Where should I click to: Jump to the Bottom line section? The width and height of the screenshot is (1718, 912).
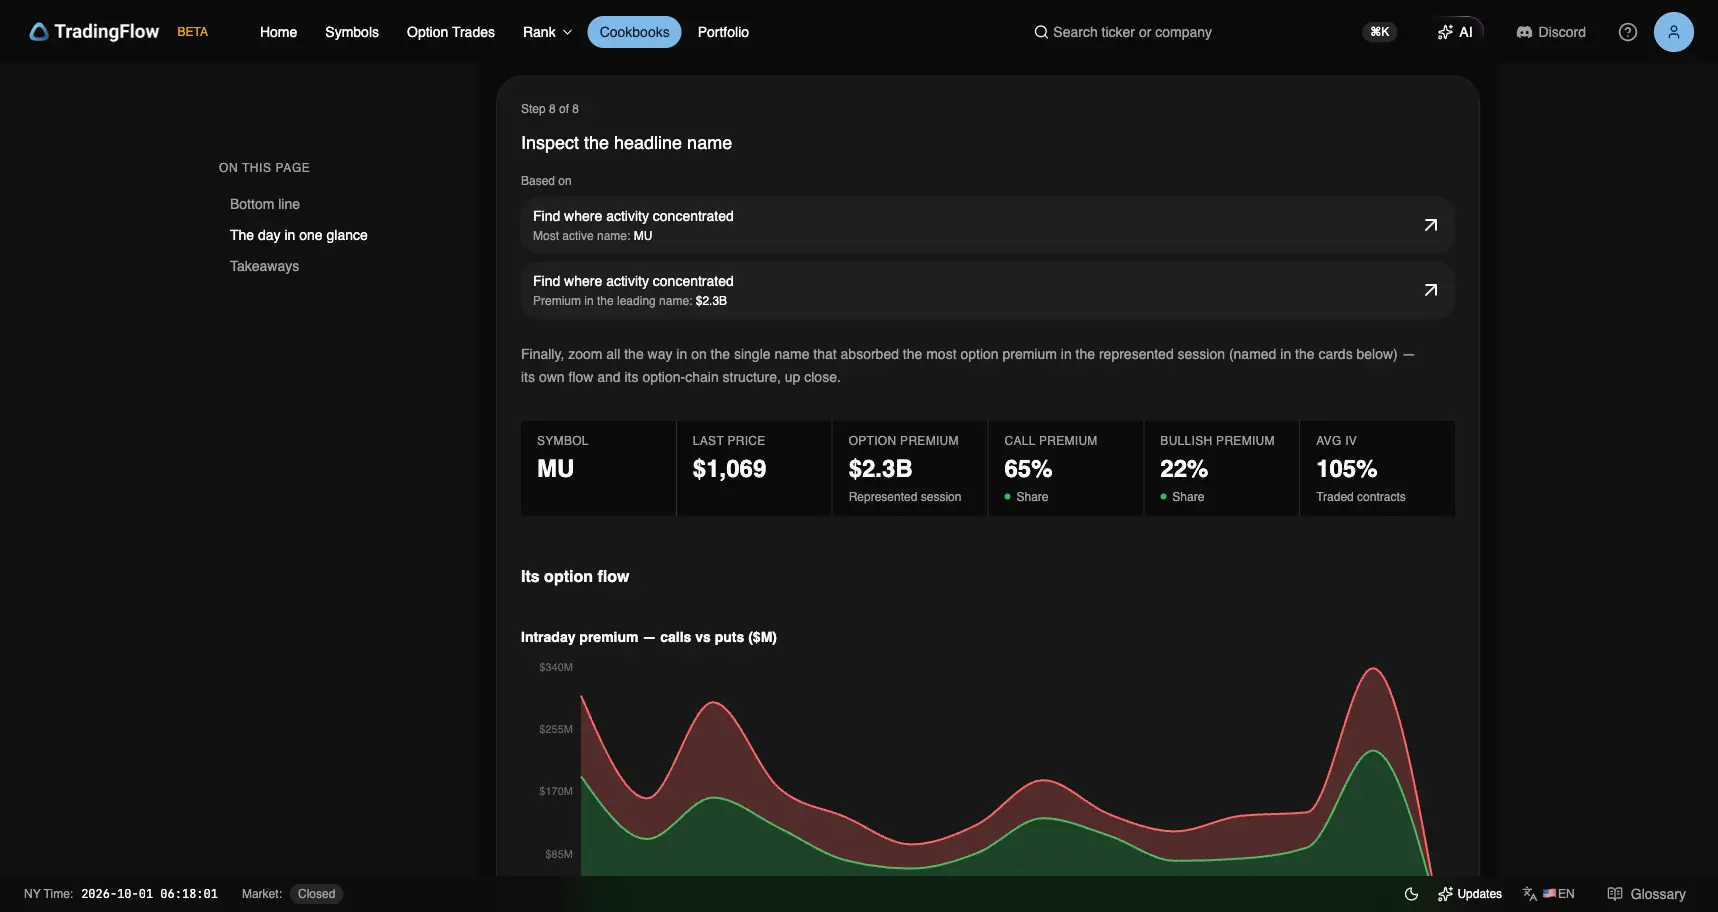[x=265, y=204]
